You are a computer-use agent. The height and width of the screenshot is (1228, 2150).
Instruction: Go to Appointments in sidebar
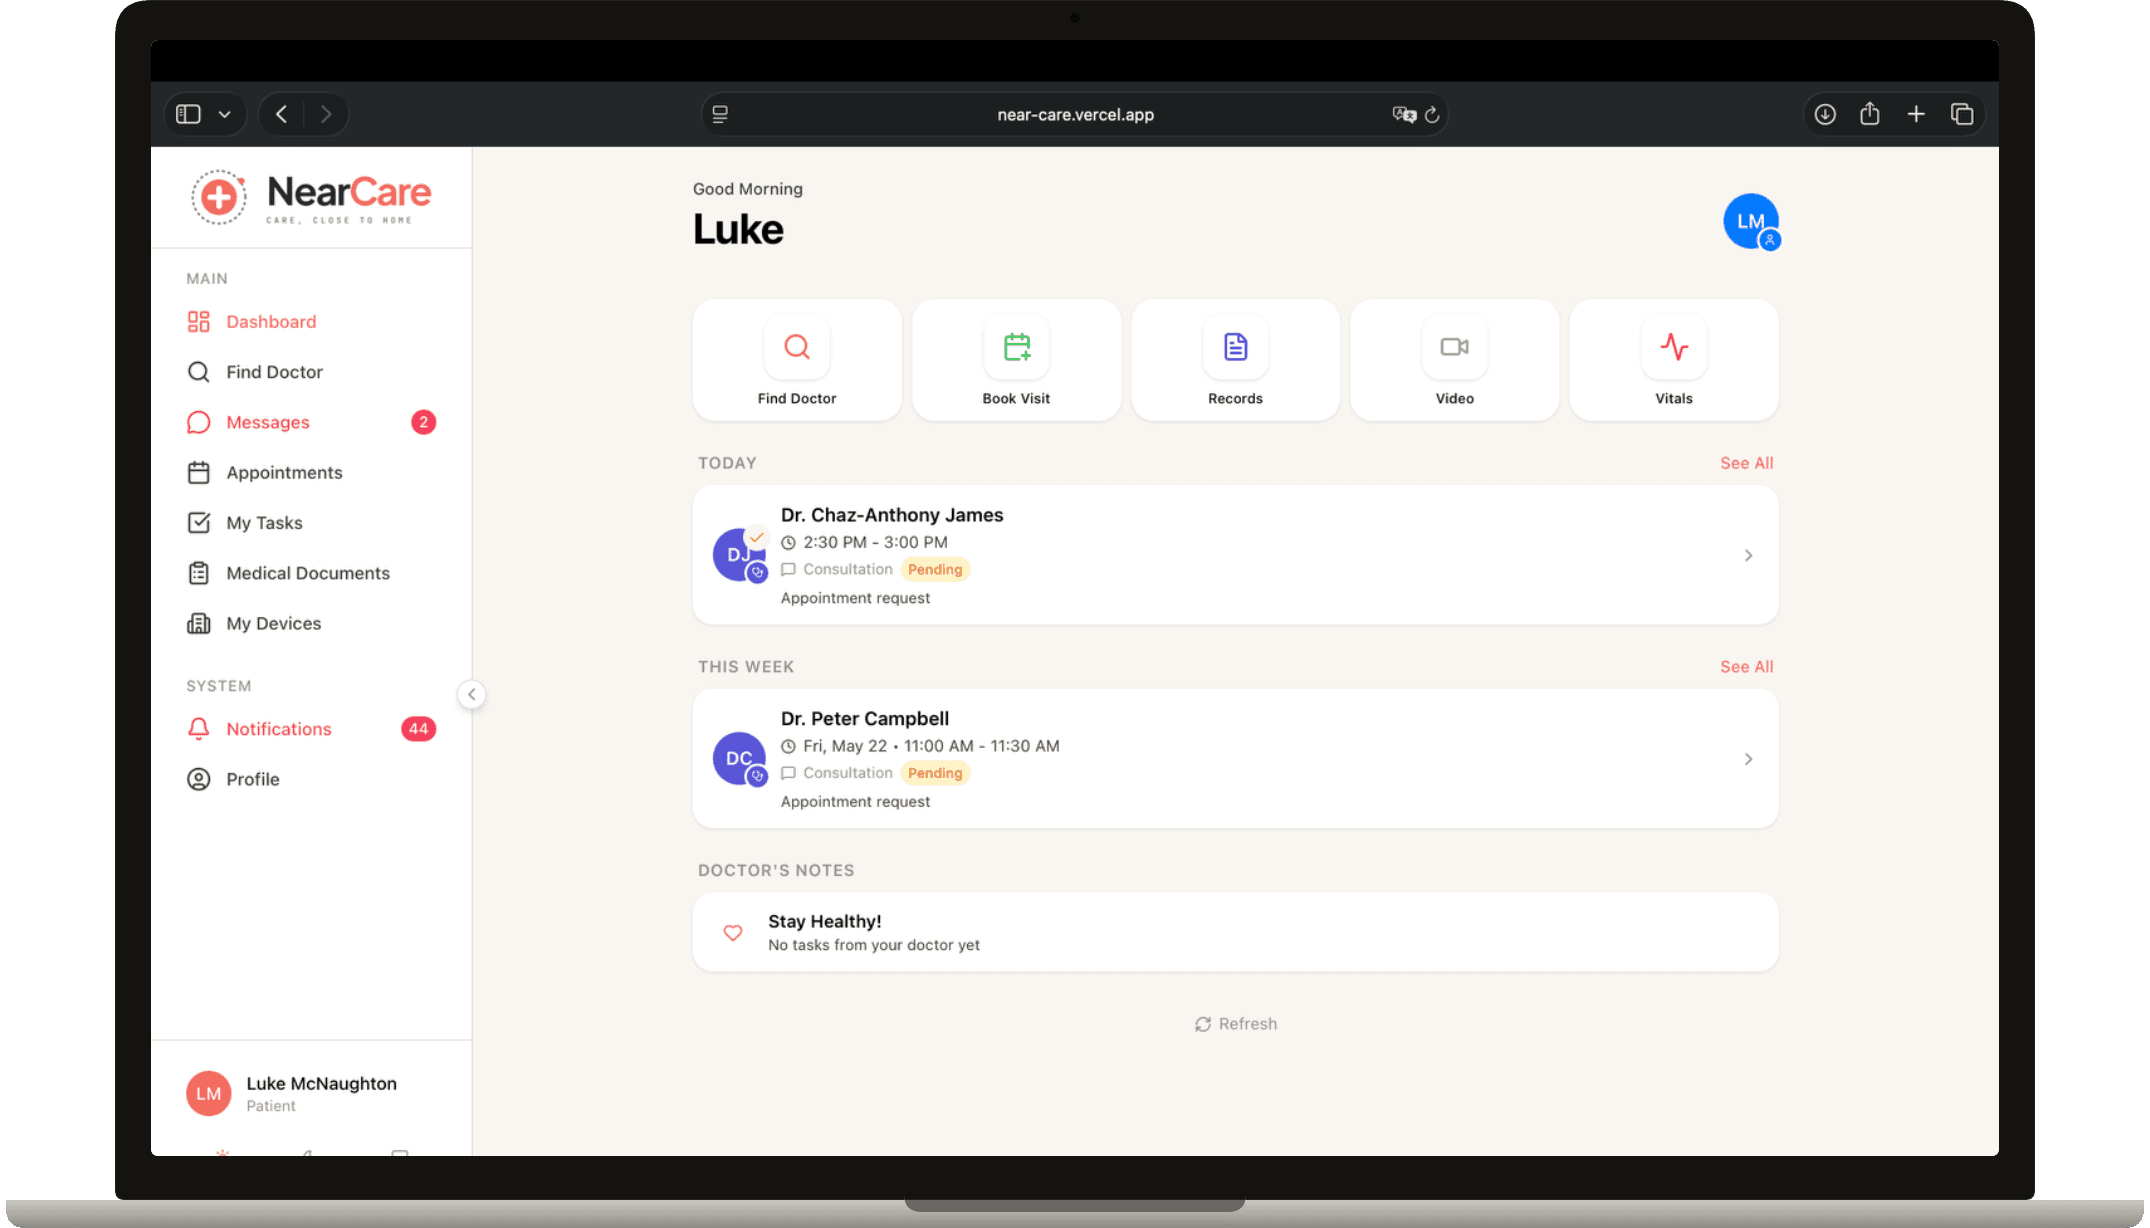pos(311,472)
